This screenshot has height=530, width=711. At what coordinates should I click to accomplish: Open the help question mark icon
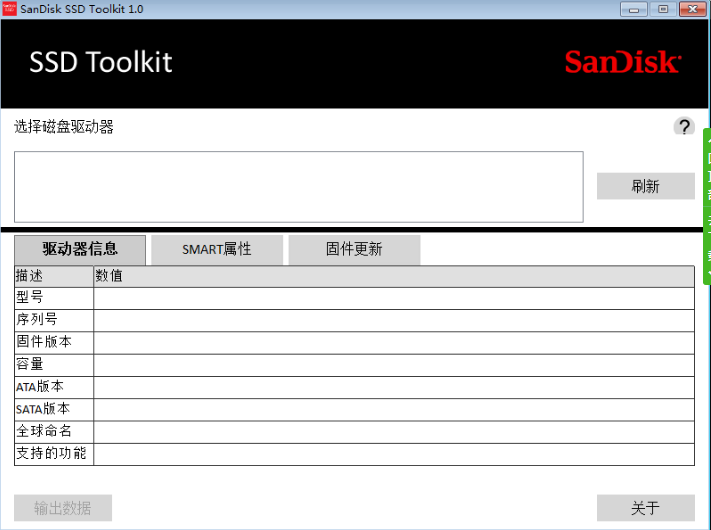[x=684, y=126]
